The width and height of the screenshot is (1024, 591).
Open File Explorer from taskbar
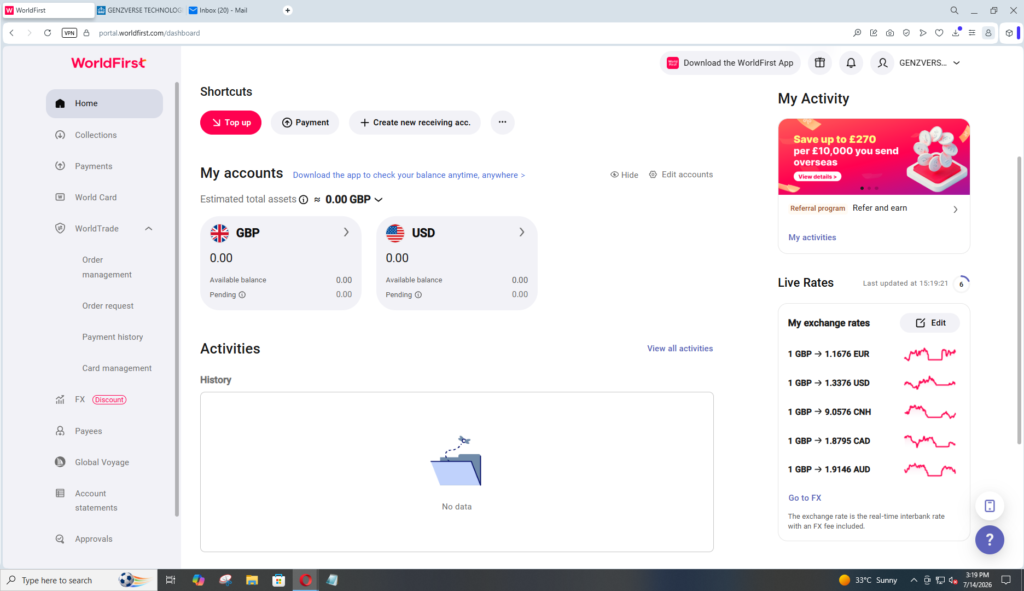coord(252,580)
